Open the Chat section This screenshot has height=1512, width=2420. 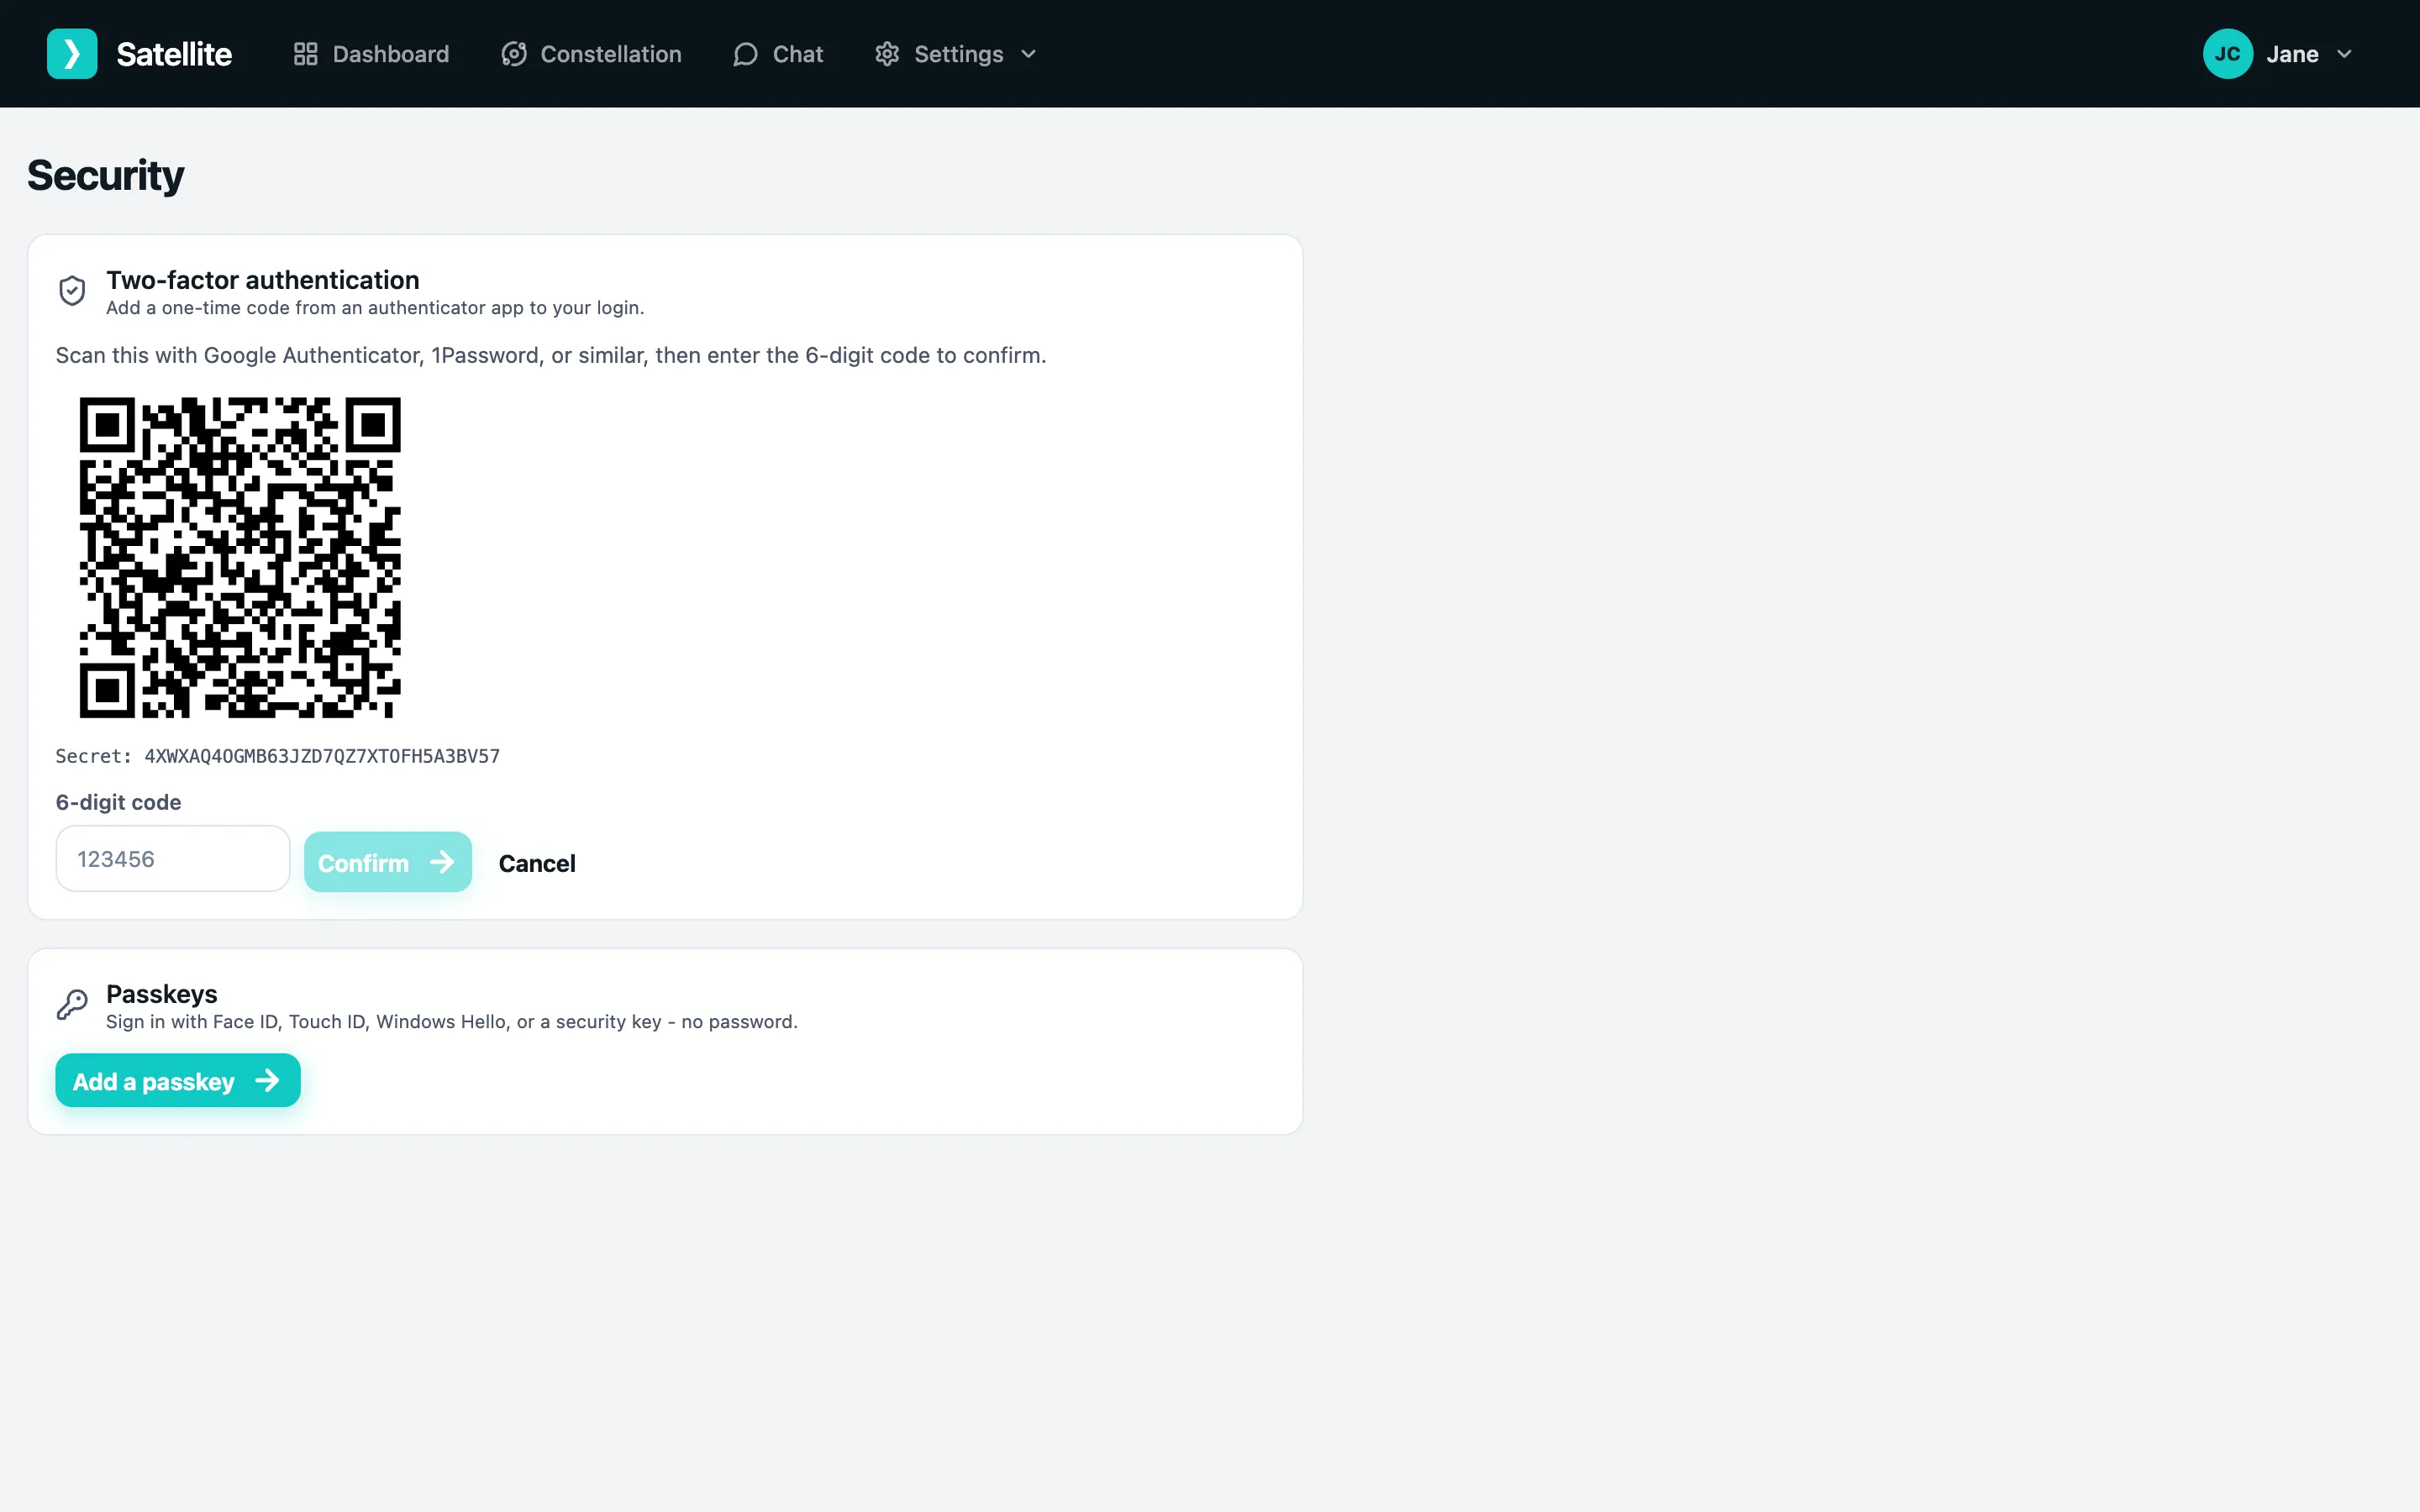pyautogui.click(x=778, y=54)
